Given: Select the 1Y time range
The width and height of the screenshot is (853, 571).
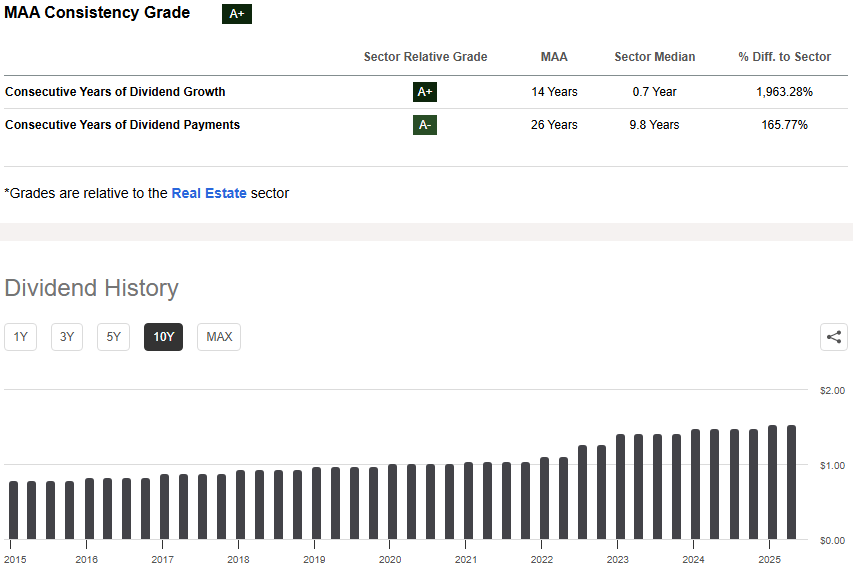Looking at the screenshot, I should point(20,337).
